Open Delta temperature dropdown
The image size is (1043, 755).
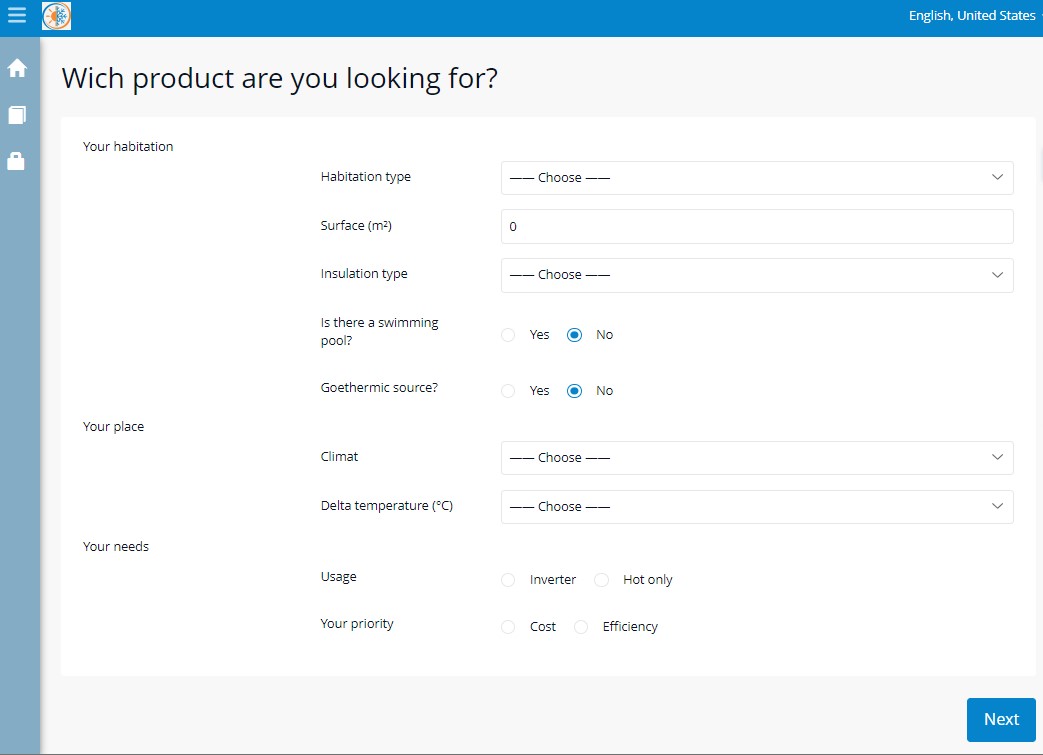[x=756, y=507]
